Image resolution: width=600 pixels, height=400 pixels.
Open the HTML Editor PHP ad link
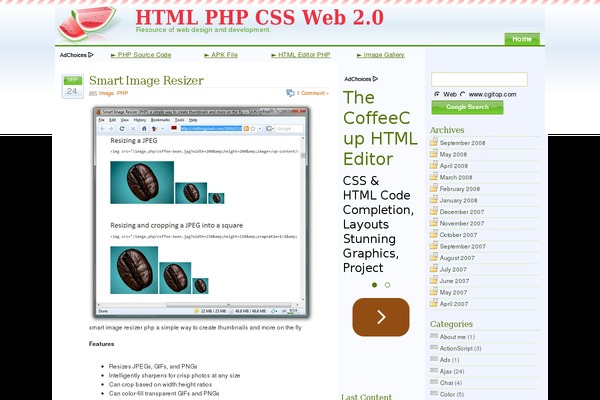coord(301,55)
